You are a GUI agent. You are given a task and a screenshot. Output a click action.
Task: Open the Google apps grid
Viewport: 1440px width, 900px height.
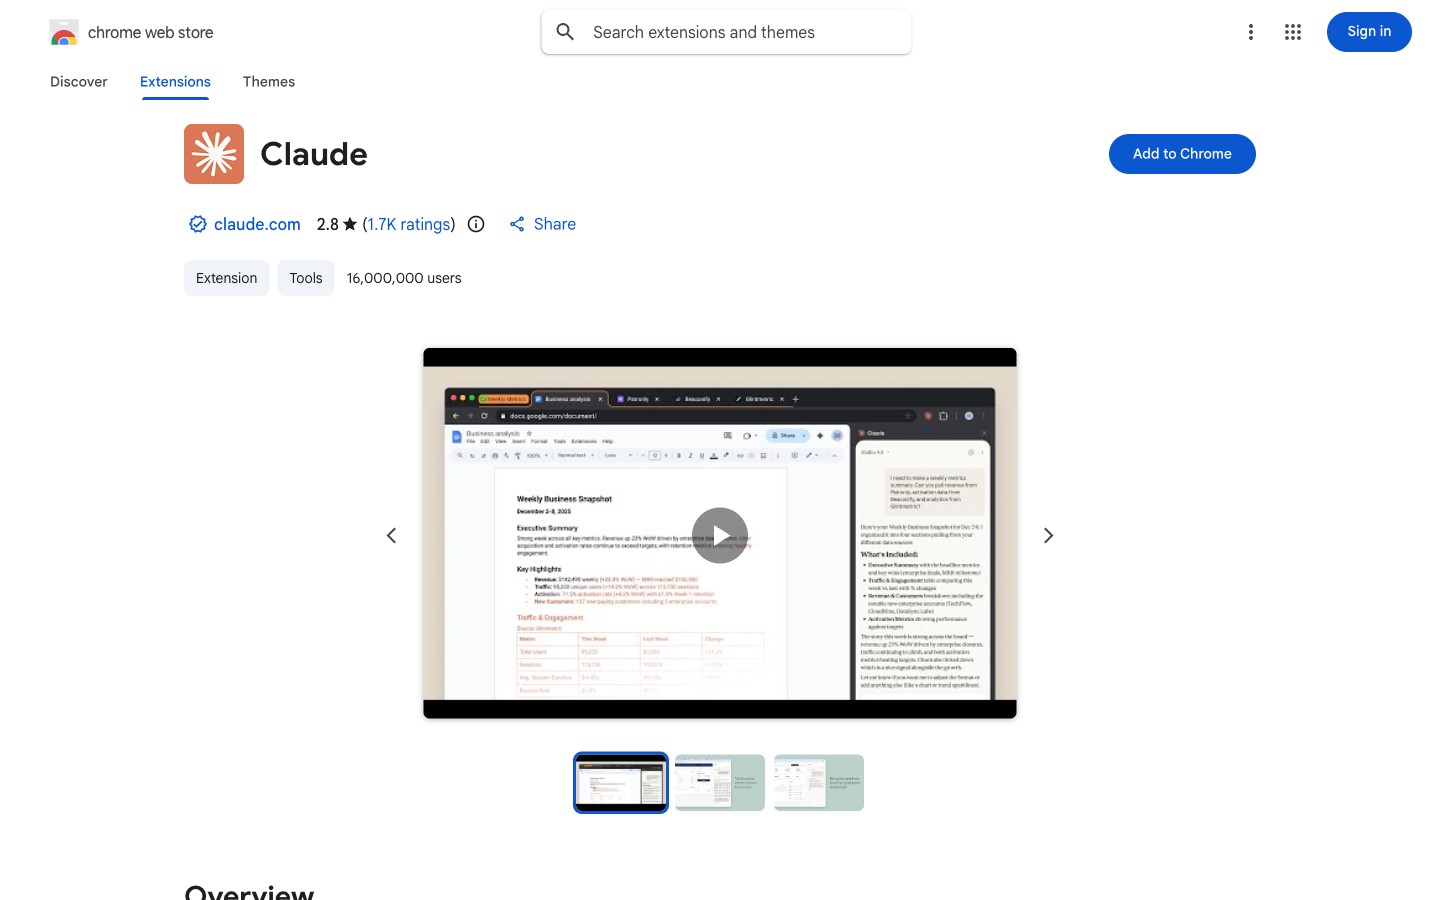pos(1293,32)
